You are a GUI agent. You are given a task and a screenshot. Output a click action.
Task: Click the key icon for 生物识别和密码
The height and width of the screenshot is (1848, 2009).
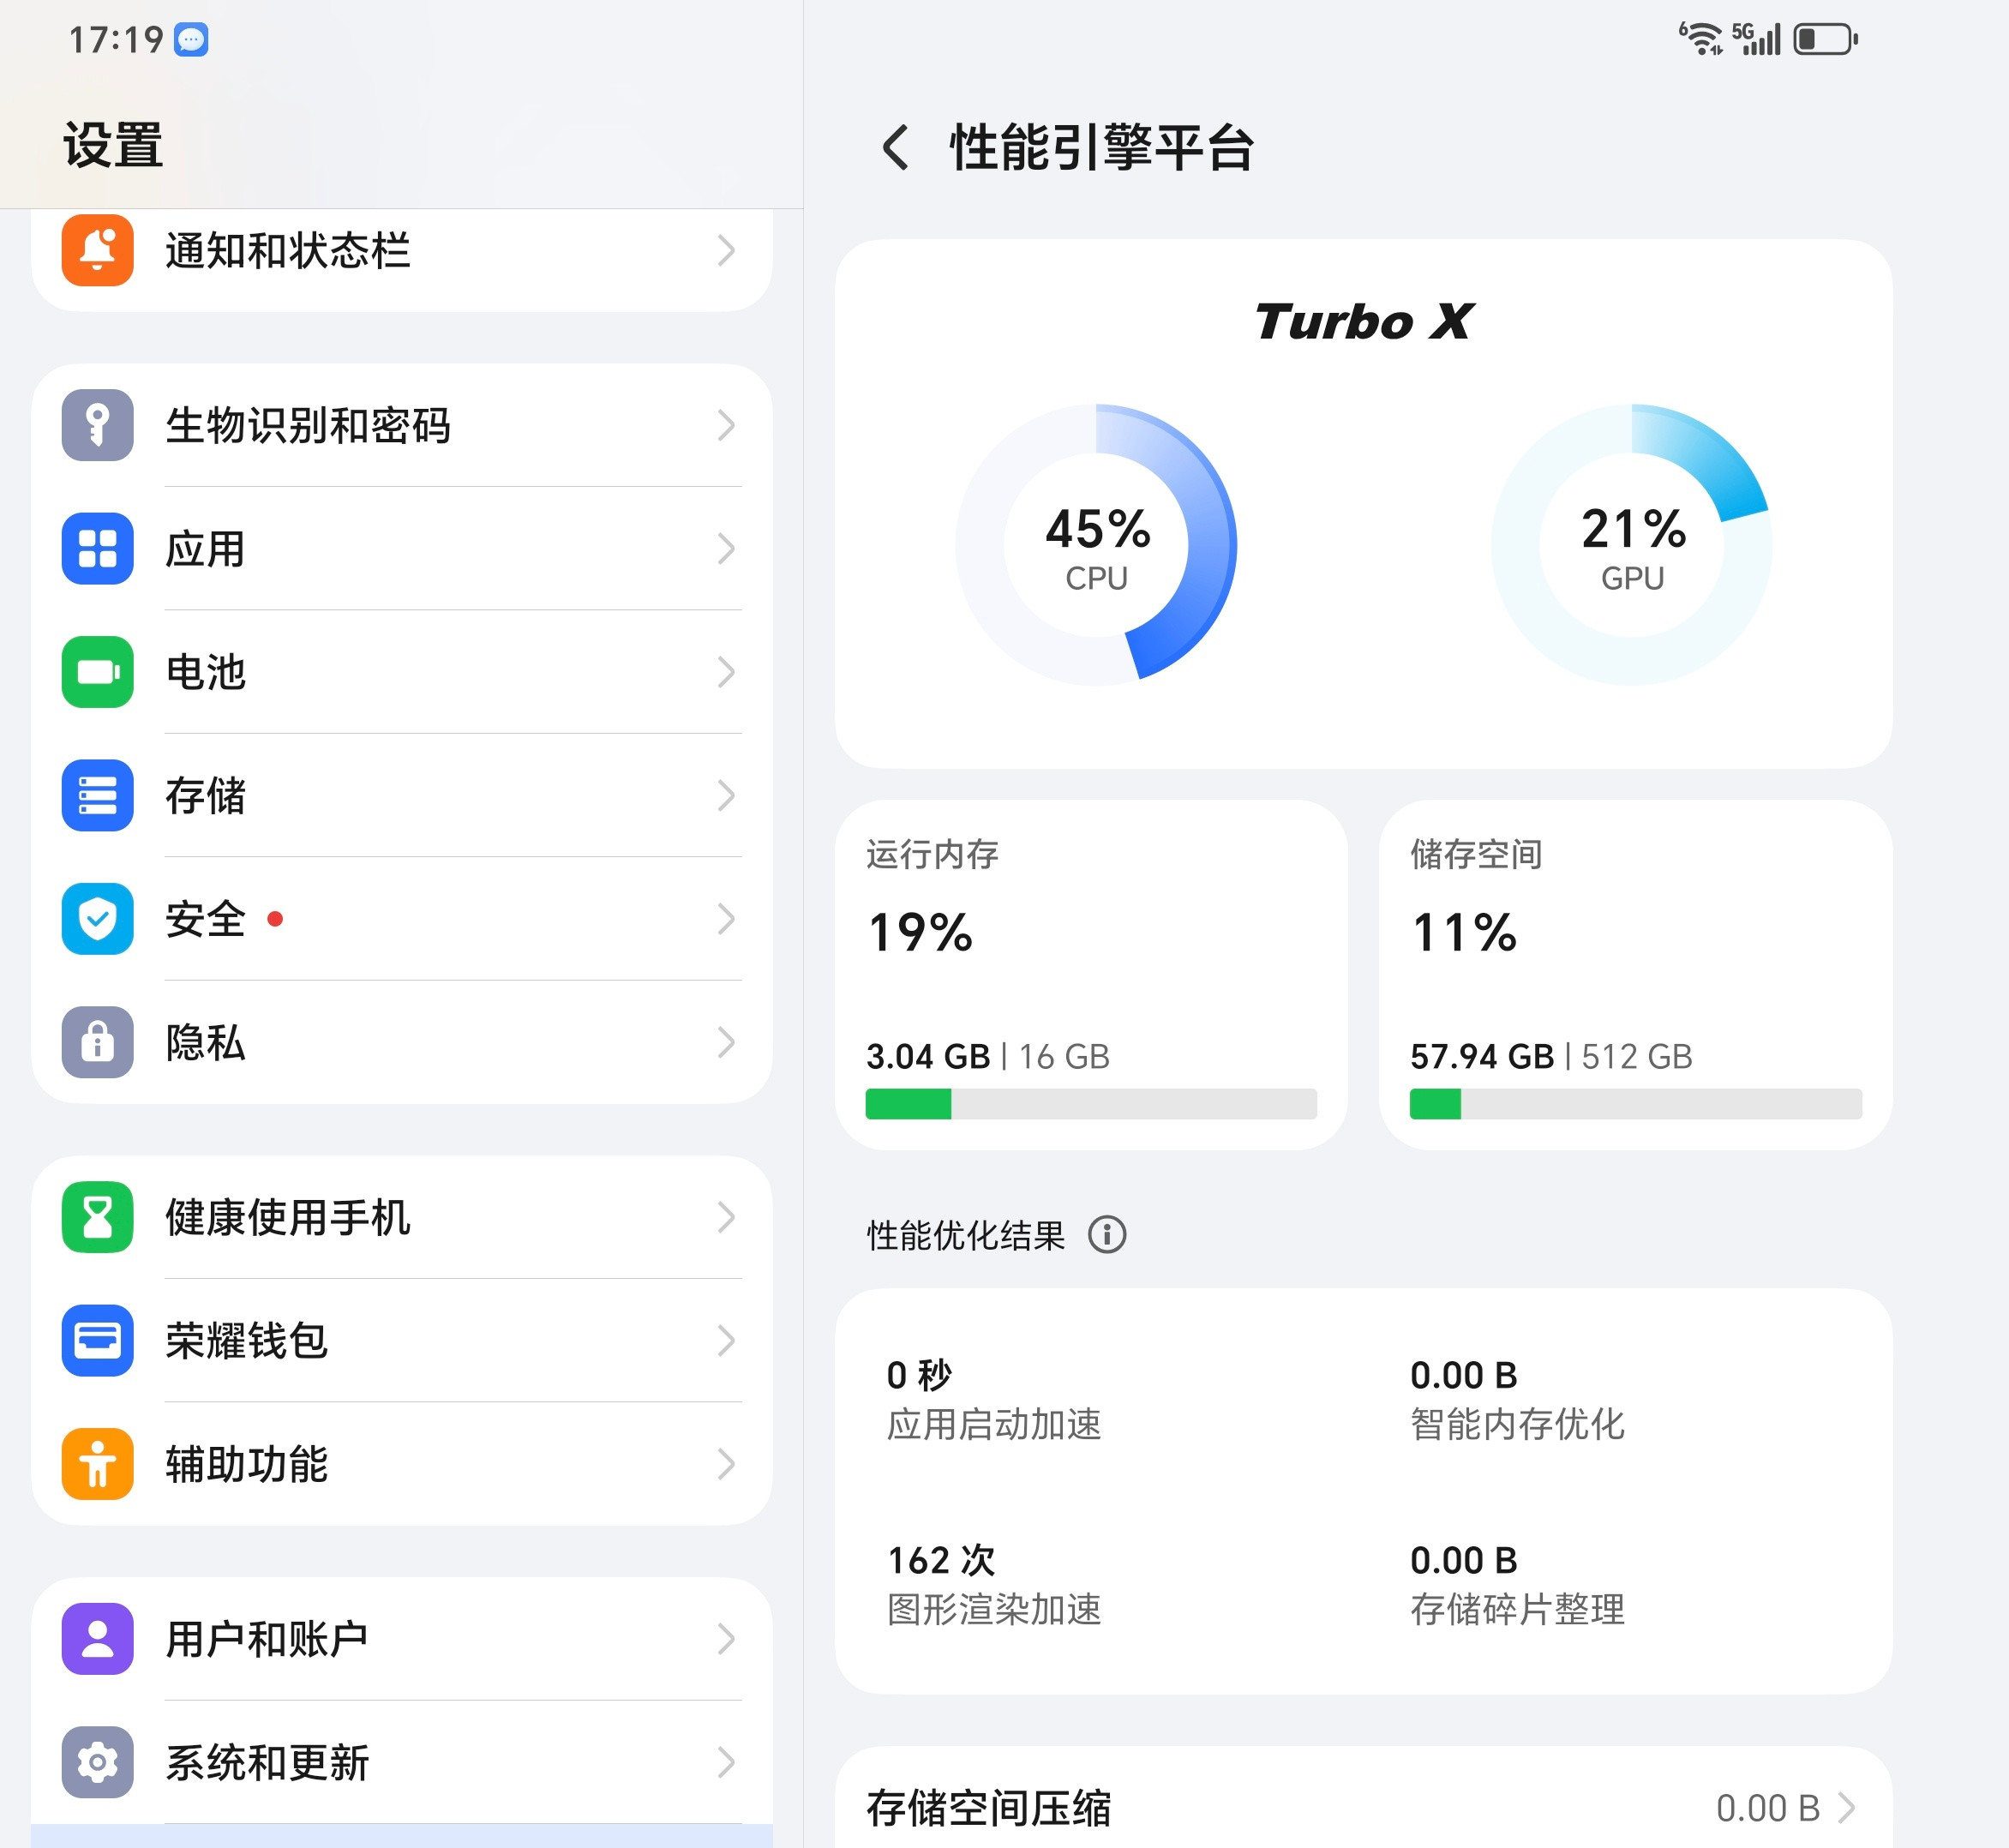97,427
